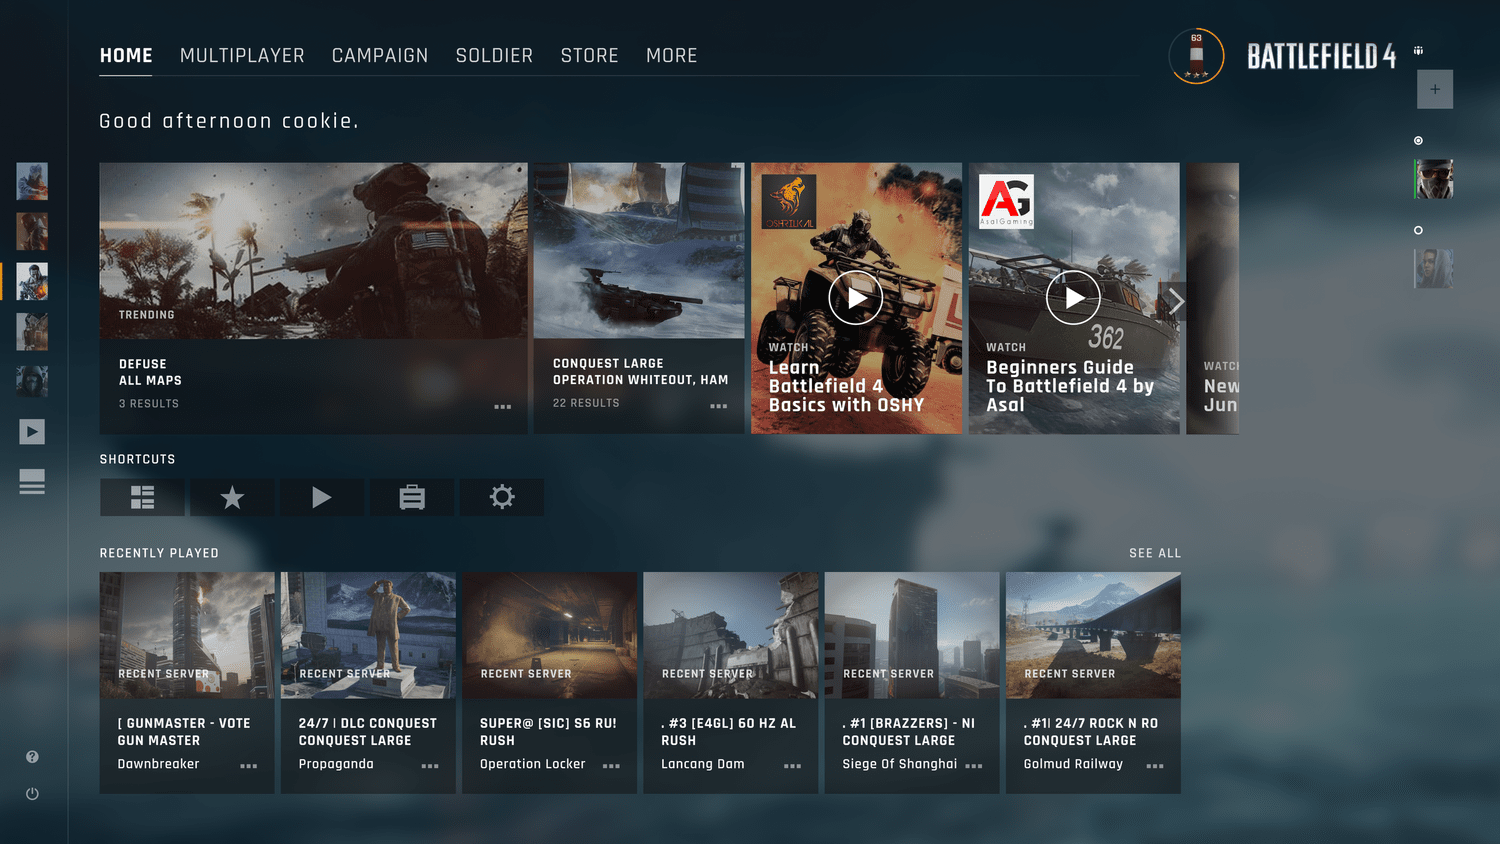
Task: Open the squad icon beside Battlefield 4 logo
Action: coord(1418,50)
